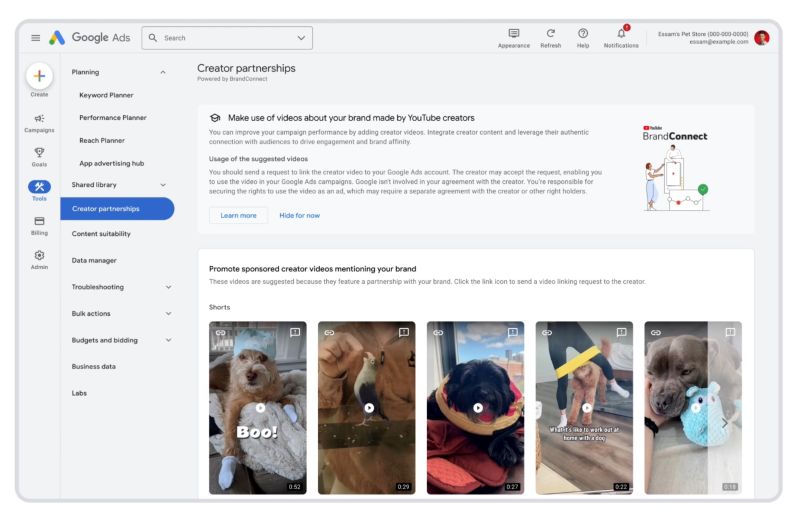Play the Boo! dog short

260,408
